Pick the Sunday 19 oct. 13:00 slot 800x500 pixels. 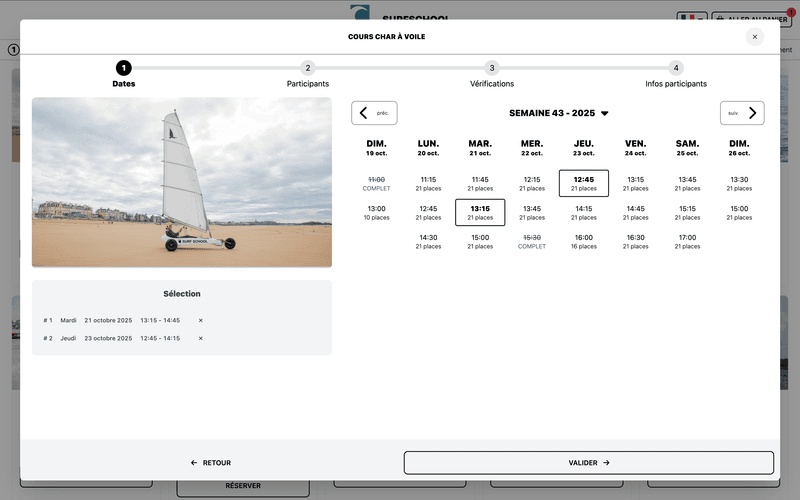(376, 212)
